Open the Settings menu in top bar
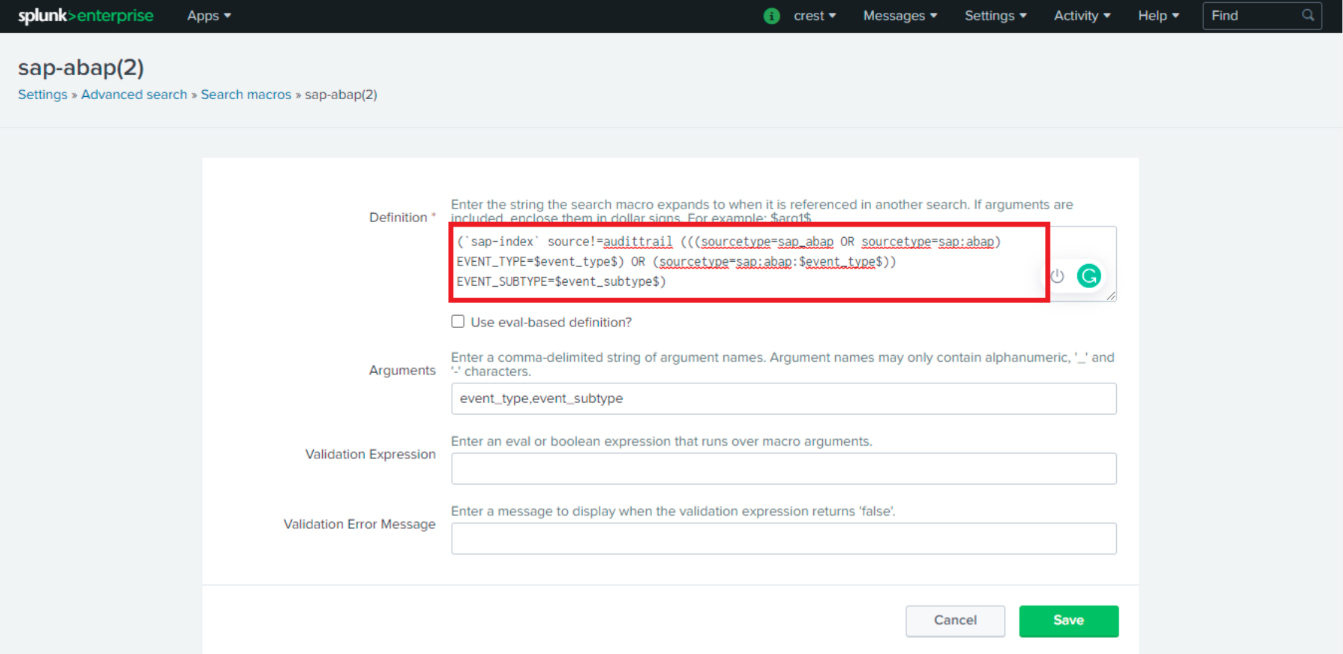Image resolution: width=1343 pixels, height=654 pixels. point(995,16)
